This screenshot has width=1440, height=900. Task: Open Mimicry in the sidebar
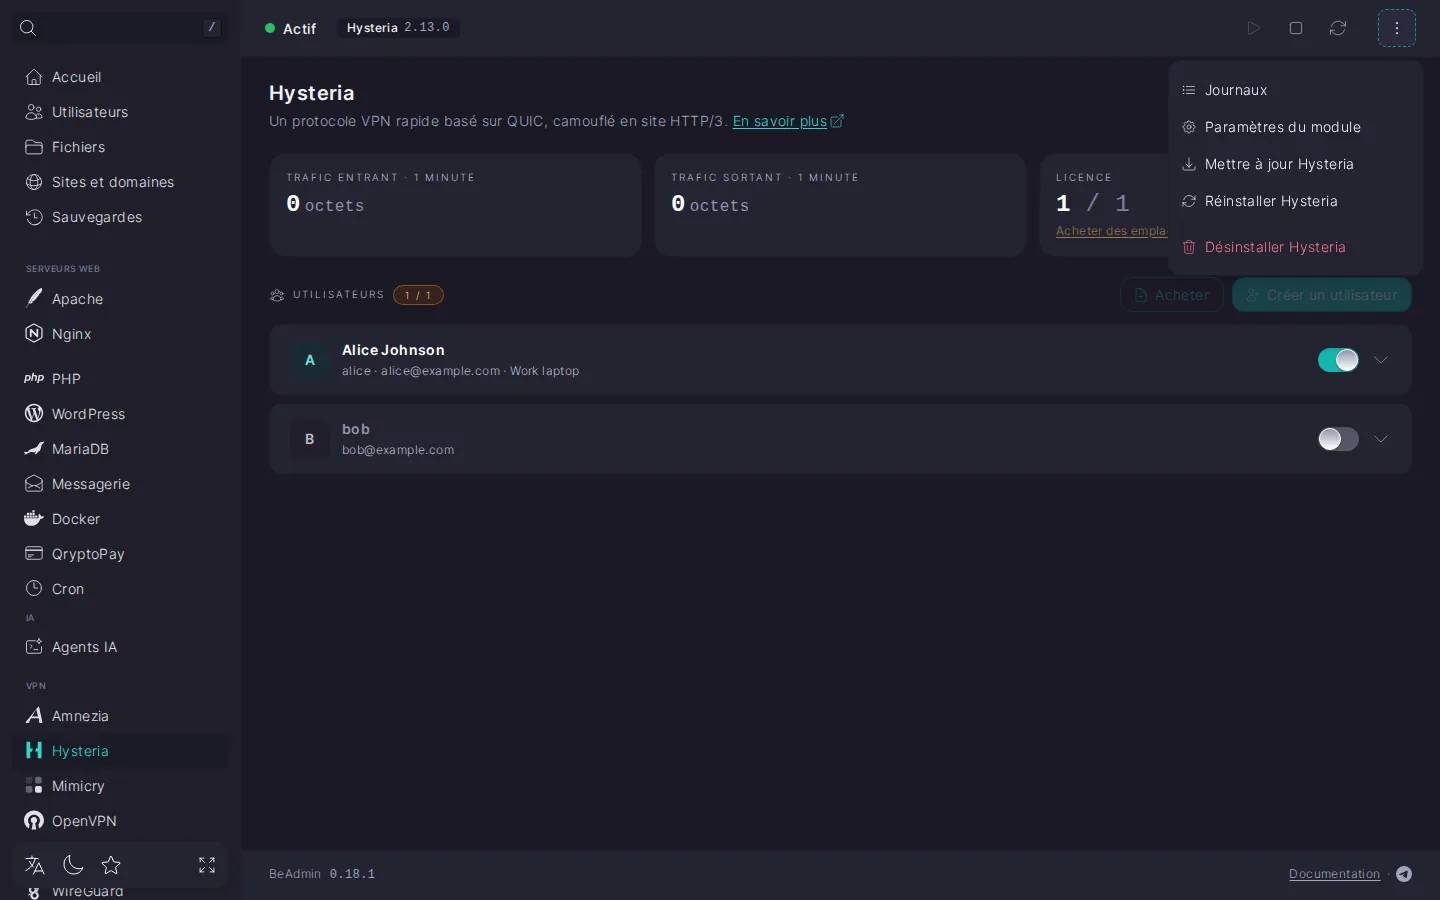120,786
